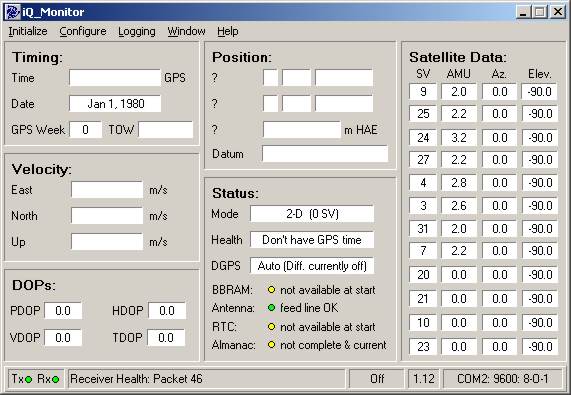571x395 pixels.
Task: Click the Mode field showing 2-D (0 SV)
Action: click(x=312, y=214)
